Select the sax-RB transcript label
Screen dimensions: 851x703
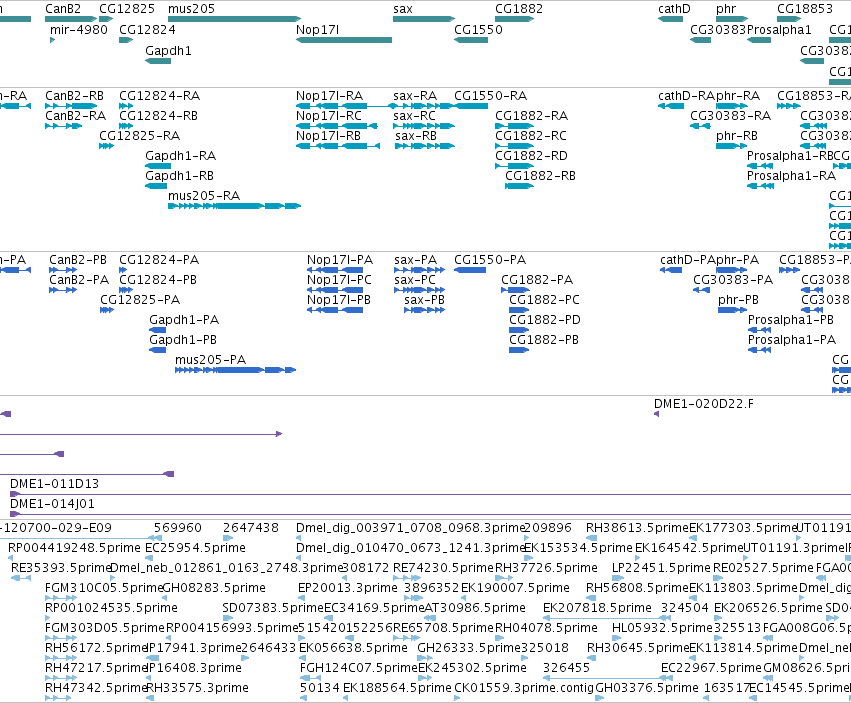[416, 136]
